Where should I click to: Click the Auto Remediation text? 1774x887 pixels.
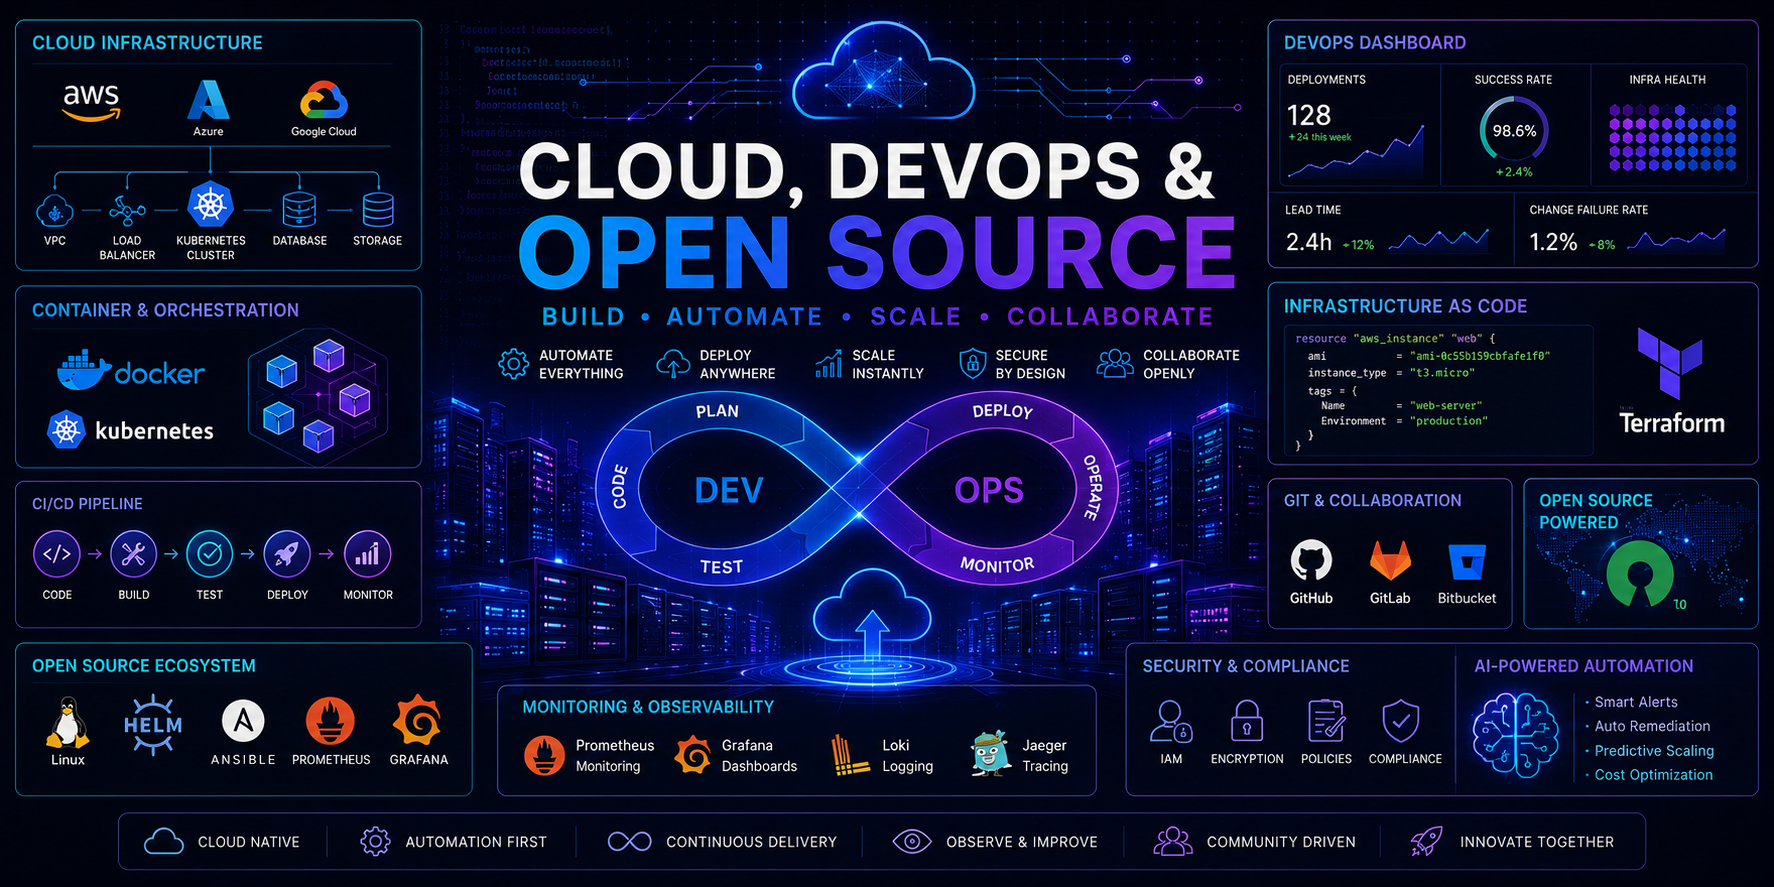1652,726
